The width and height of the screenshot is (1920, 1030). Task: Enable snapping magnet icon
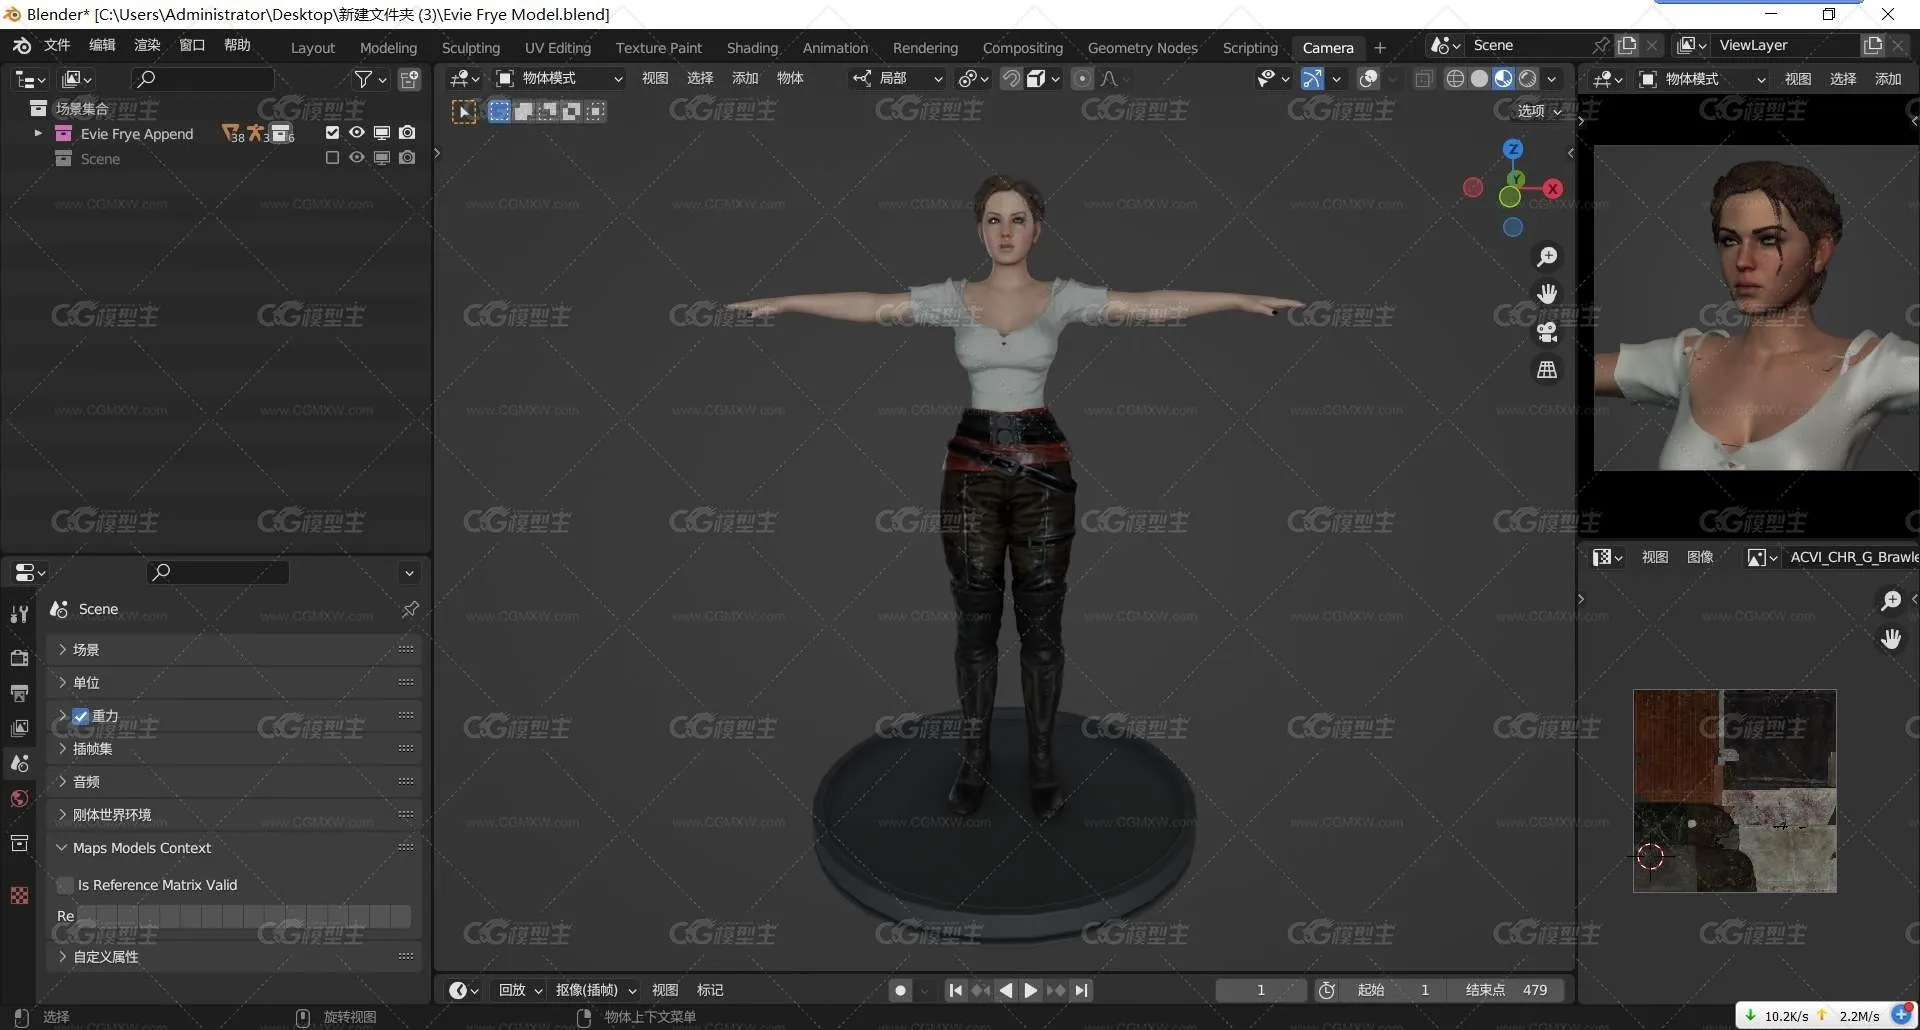[1011, 78]
